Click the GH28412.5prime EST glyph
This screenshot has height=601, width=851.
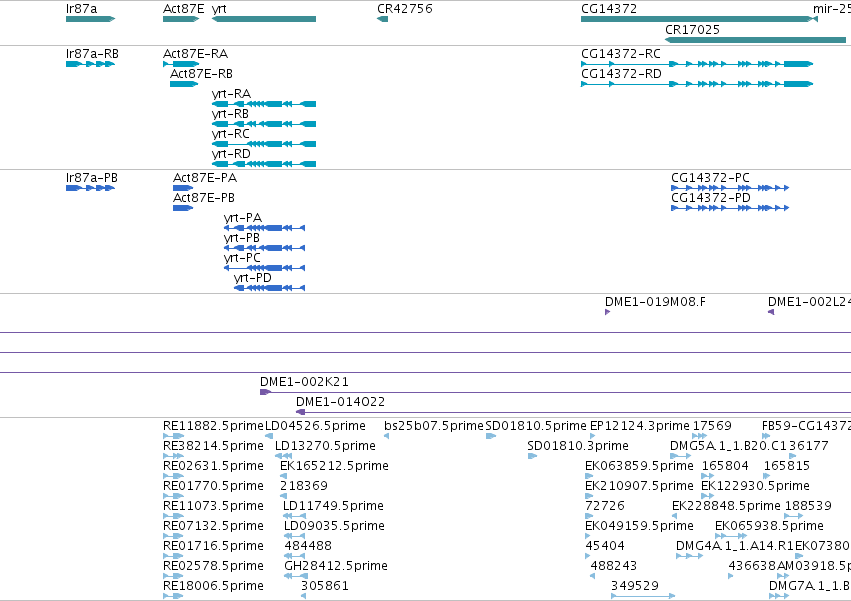coord(296,576)
